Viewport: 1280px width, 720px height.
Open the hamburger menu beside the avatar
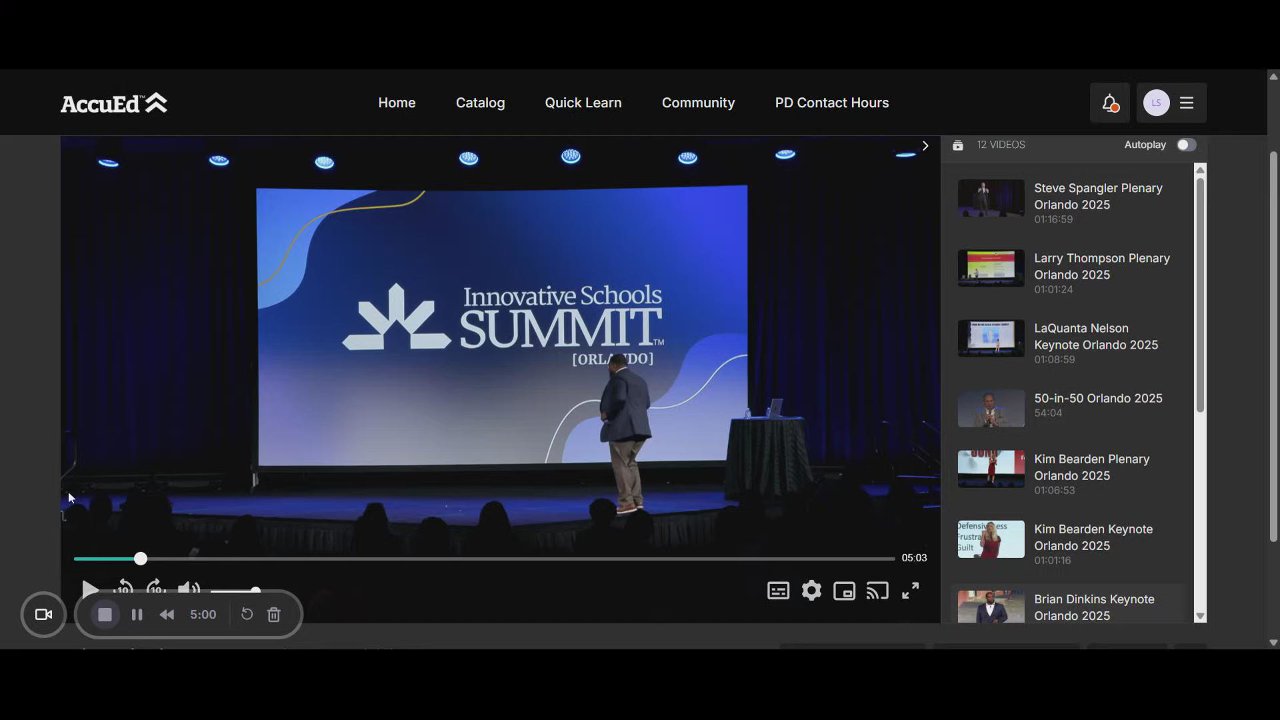1187,103
